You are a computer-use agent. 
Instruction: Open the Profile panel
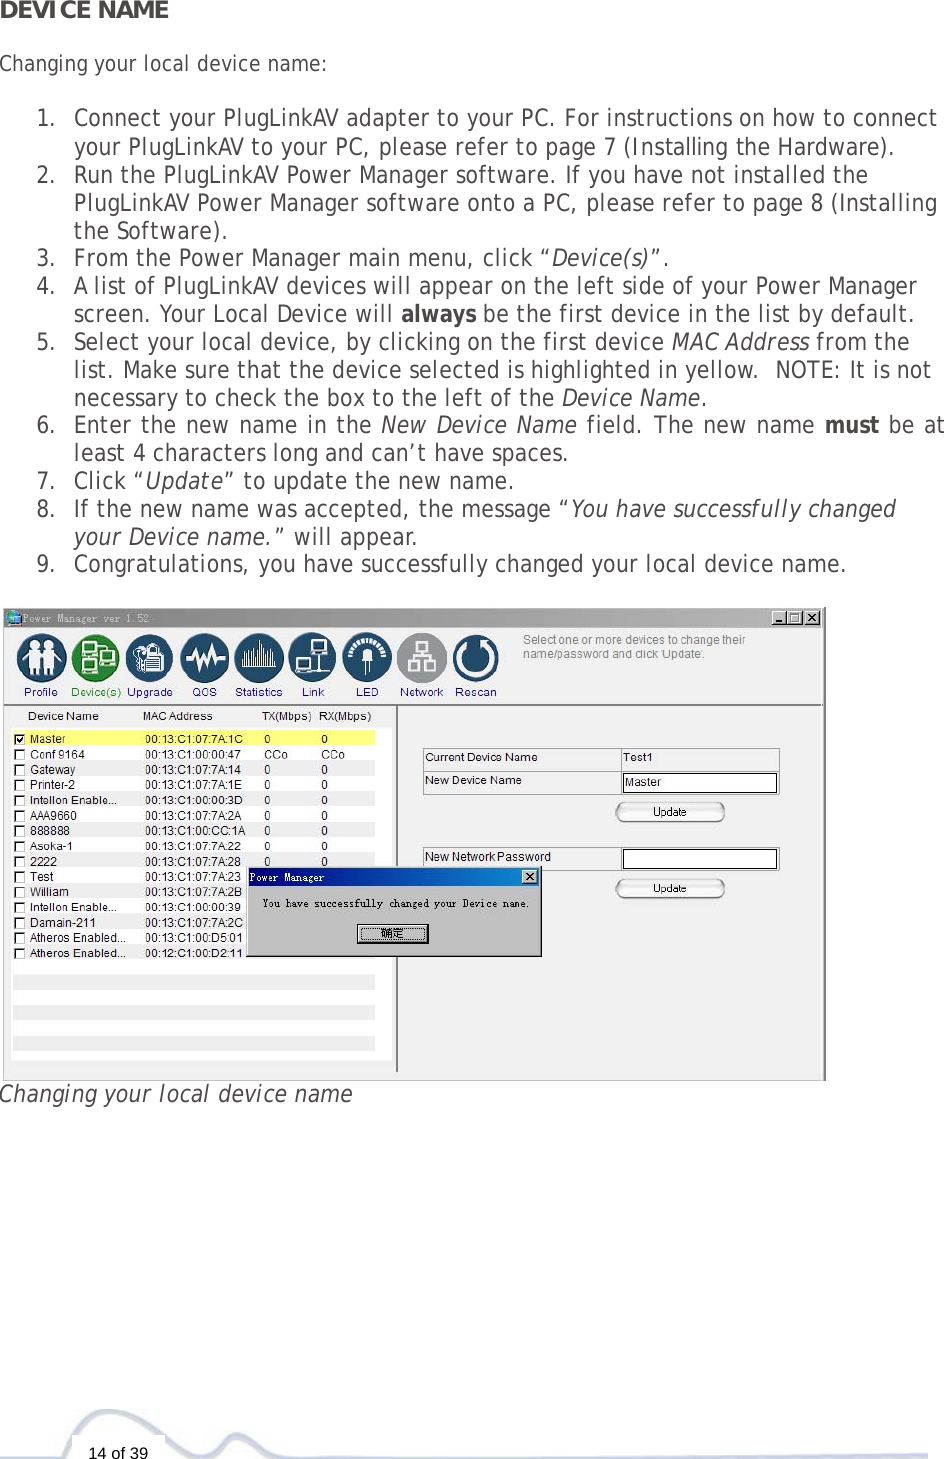(41, 658)
